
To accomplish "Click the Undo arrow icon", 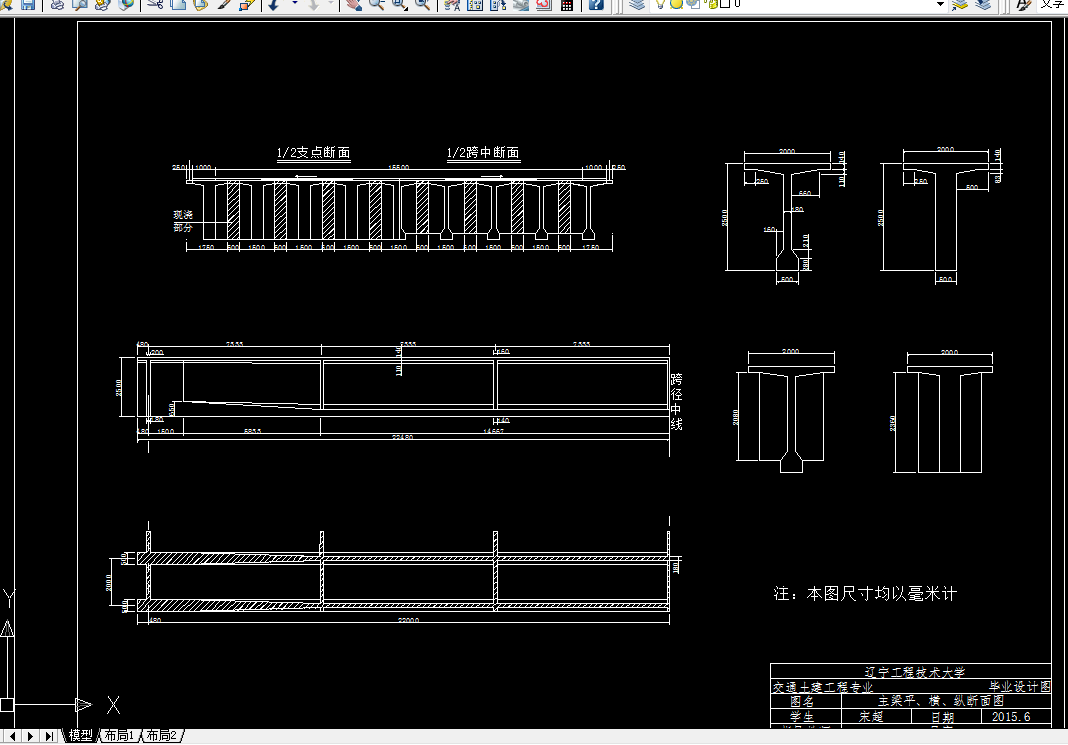I will [274, 5].
